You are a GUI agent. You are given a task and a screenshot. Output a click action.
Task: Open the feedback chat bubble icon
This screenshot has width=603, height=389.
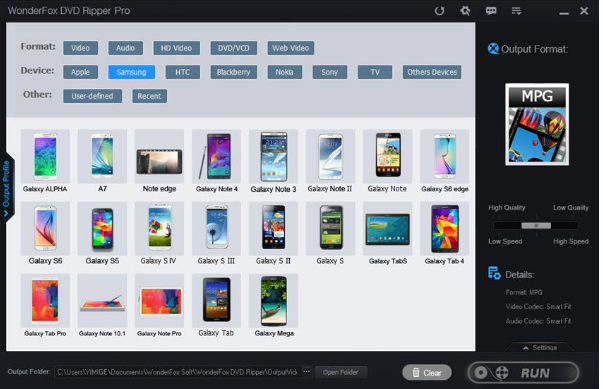491,11
